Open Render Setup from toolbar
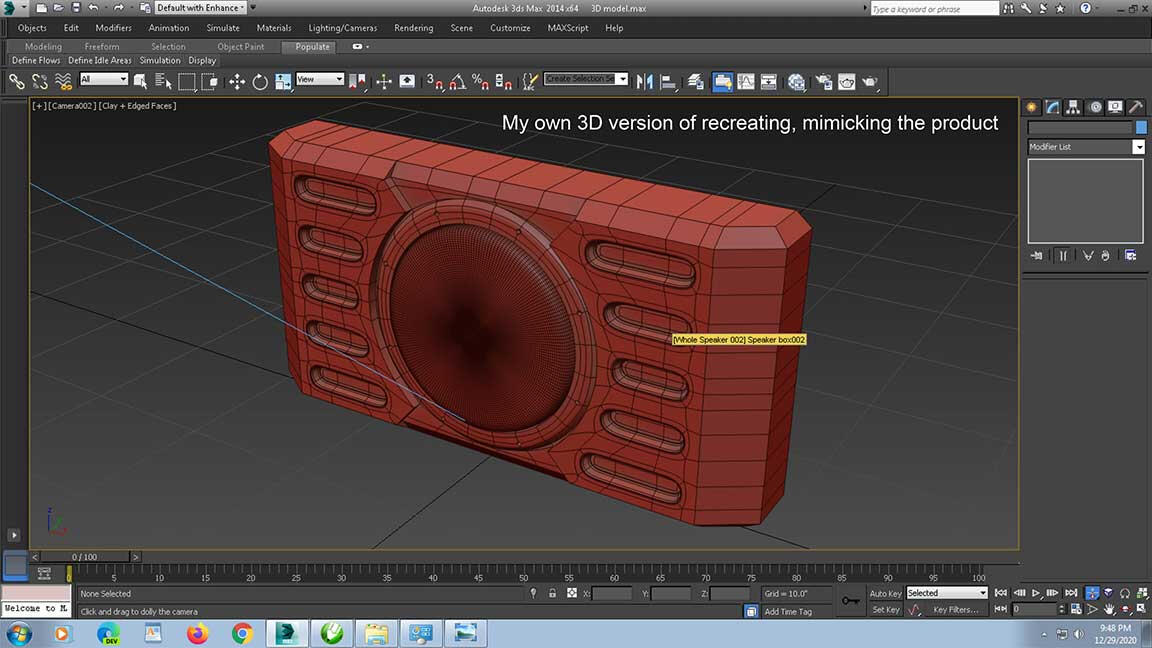This screenshot has height=648, width=1152. click(823, 81)
